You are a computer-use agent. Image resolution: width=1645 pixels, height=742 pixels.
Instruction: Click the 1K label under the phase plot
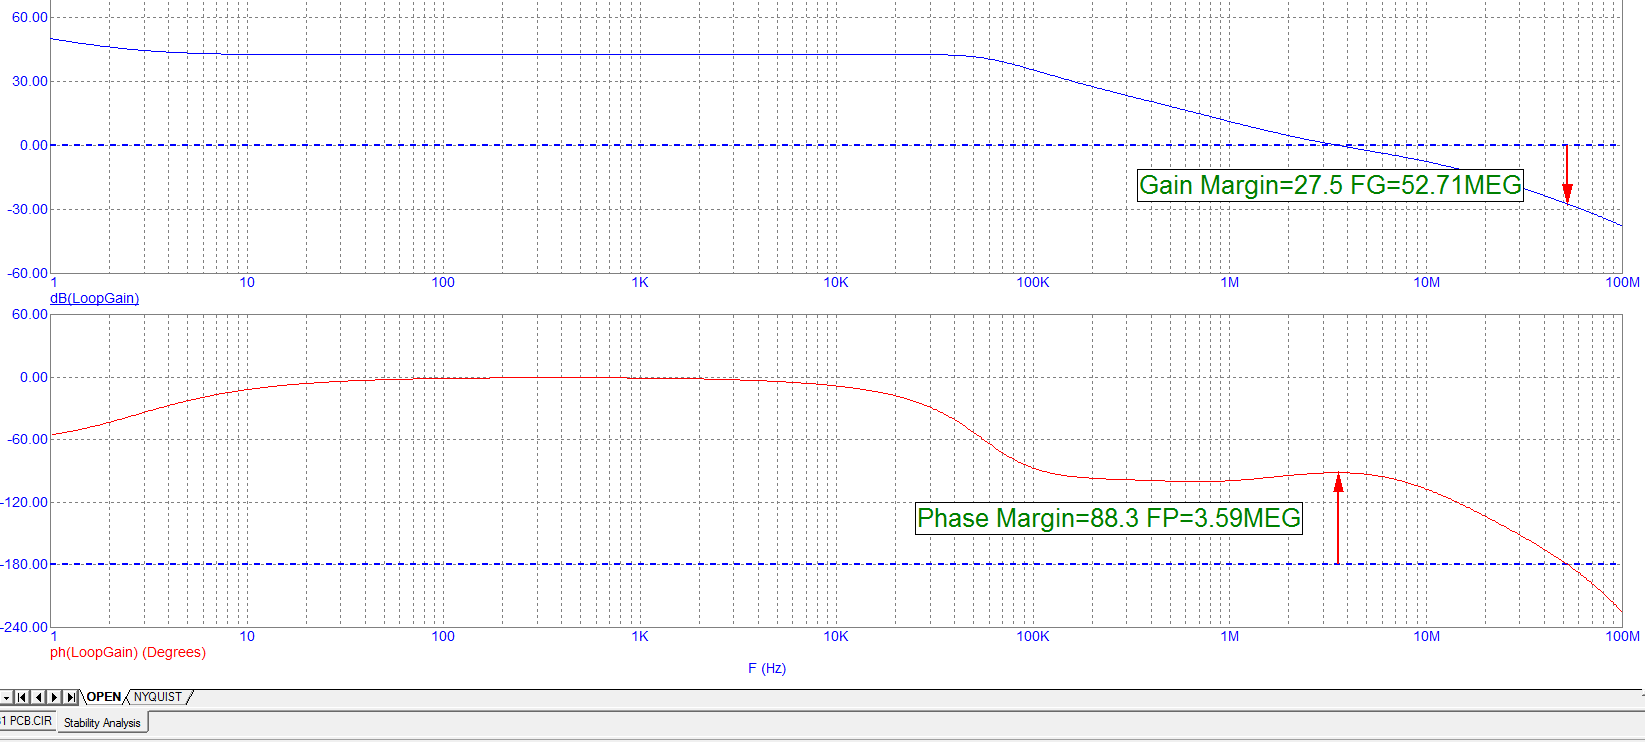pyautogui.click(x=640, y=636)
